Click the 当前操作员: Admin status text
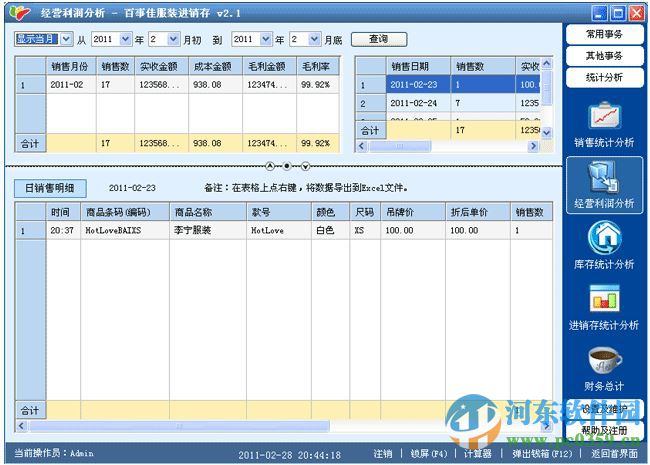 53,453
